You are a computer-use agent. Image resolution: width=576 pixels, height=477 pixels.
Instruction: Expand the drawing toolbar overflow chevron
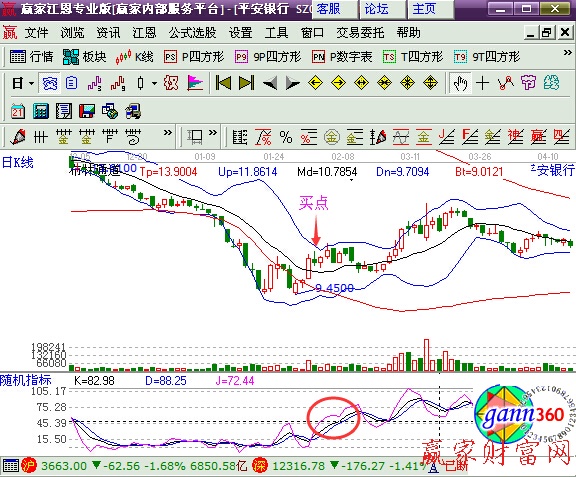click(168, 133)
